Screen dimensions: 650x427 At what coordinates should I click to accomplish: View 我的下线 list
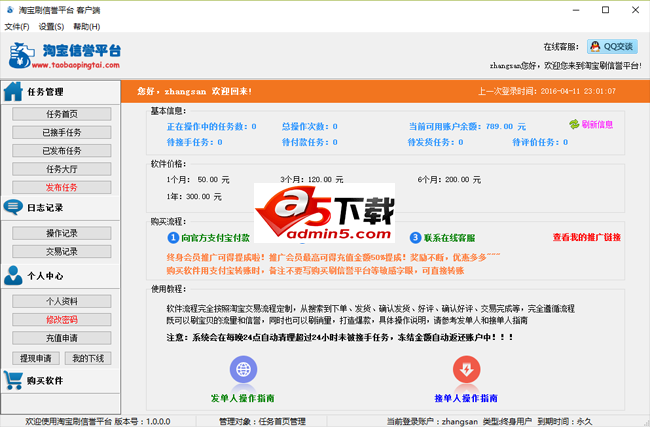click(x=88, y=358)
